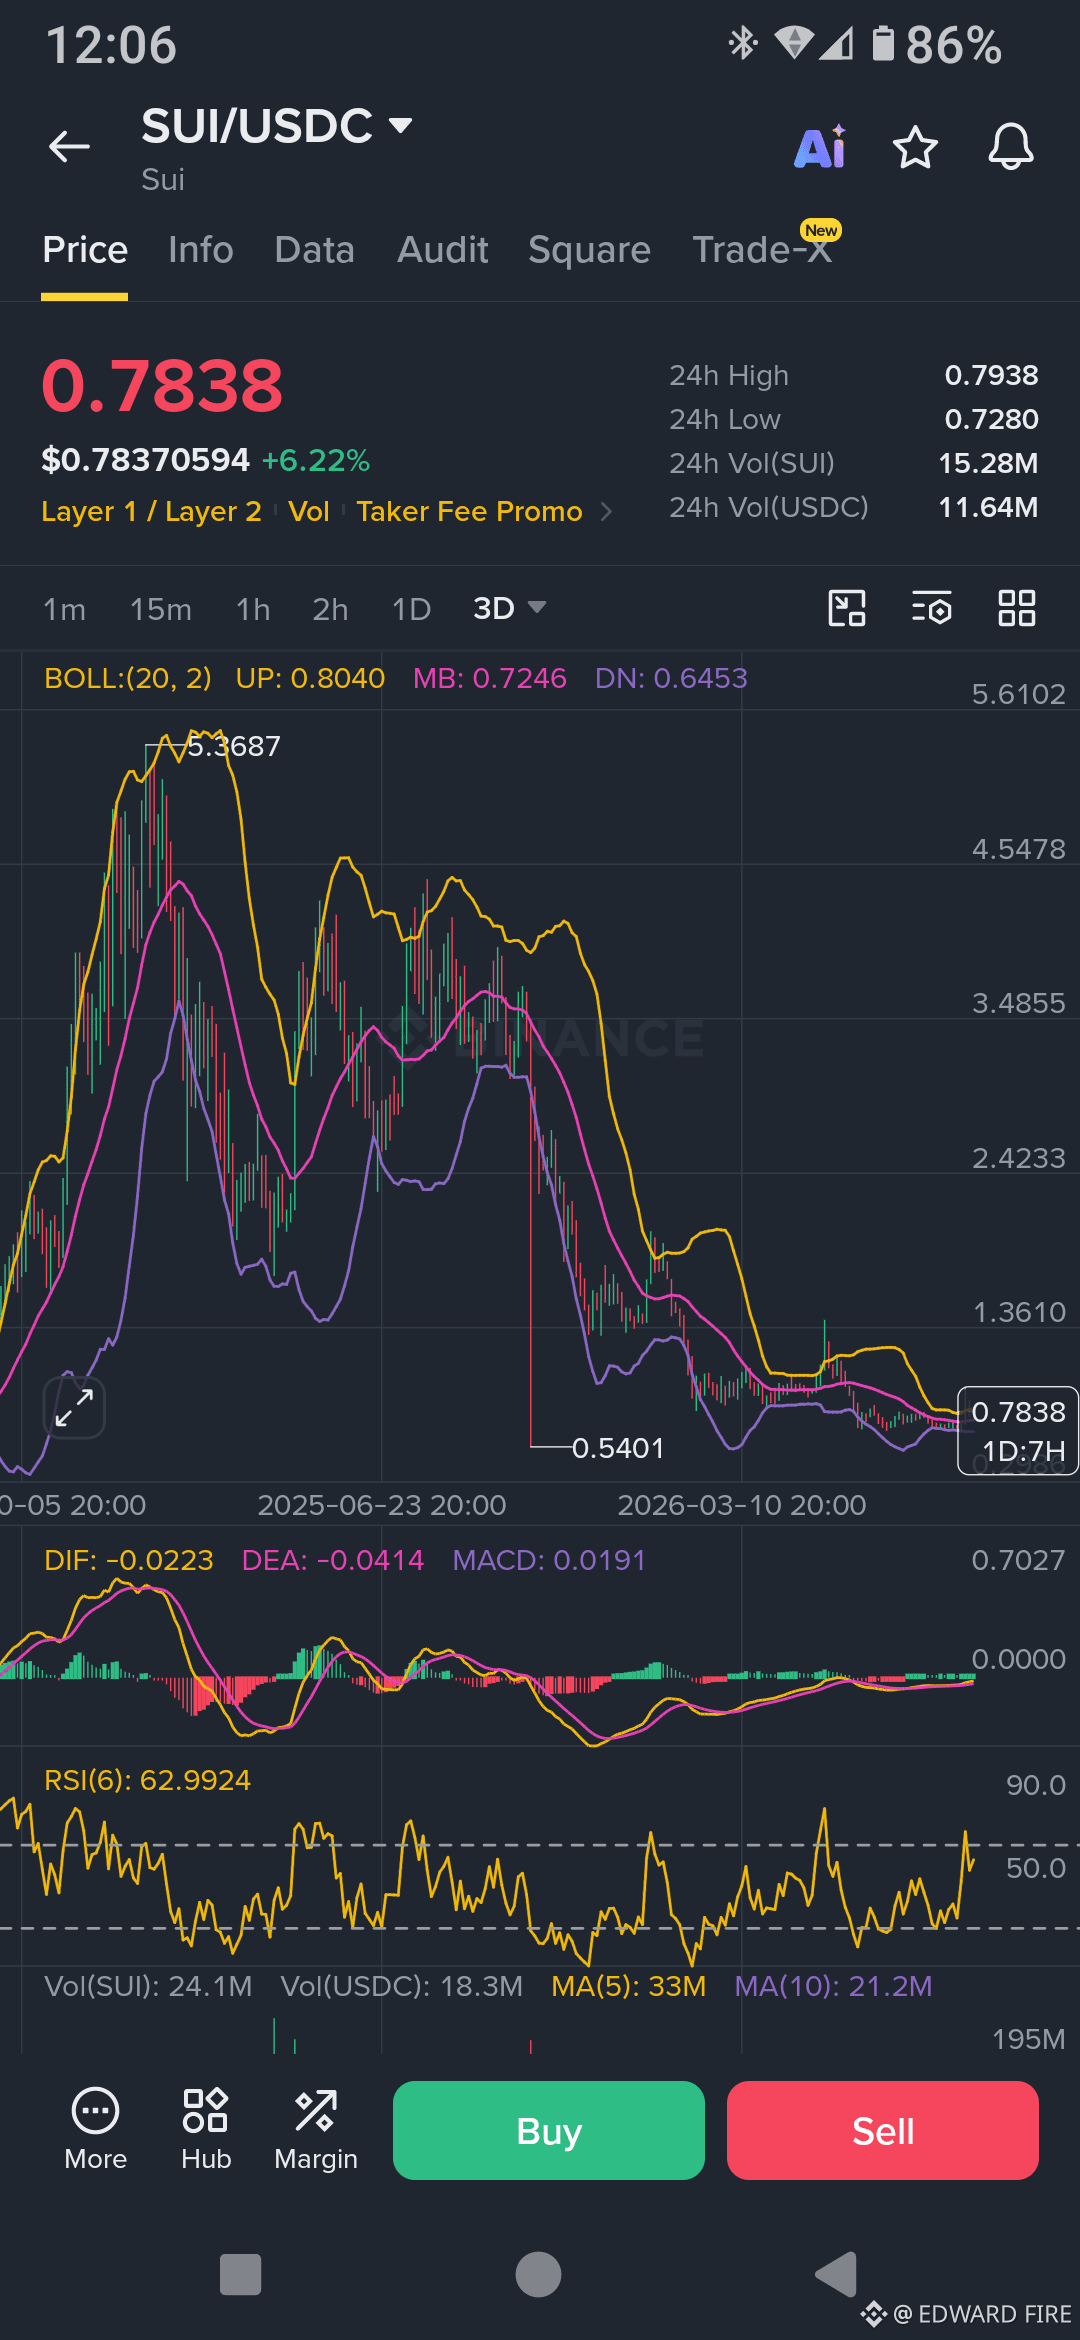
Task: Switch to the Price tab
Action: pyautogui.click(x=85, y=250)
